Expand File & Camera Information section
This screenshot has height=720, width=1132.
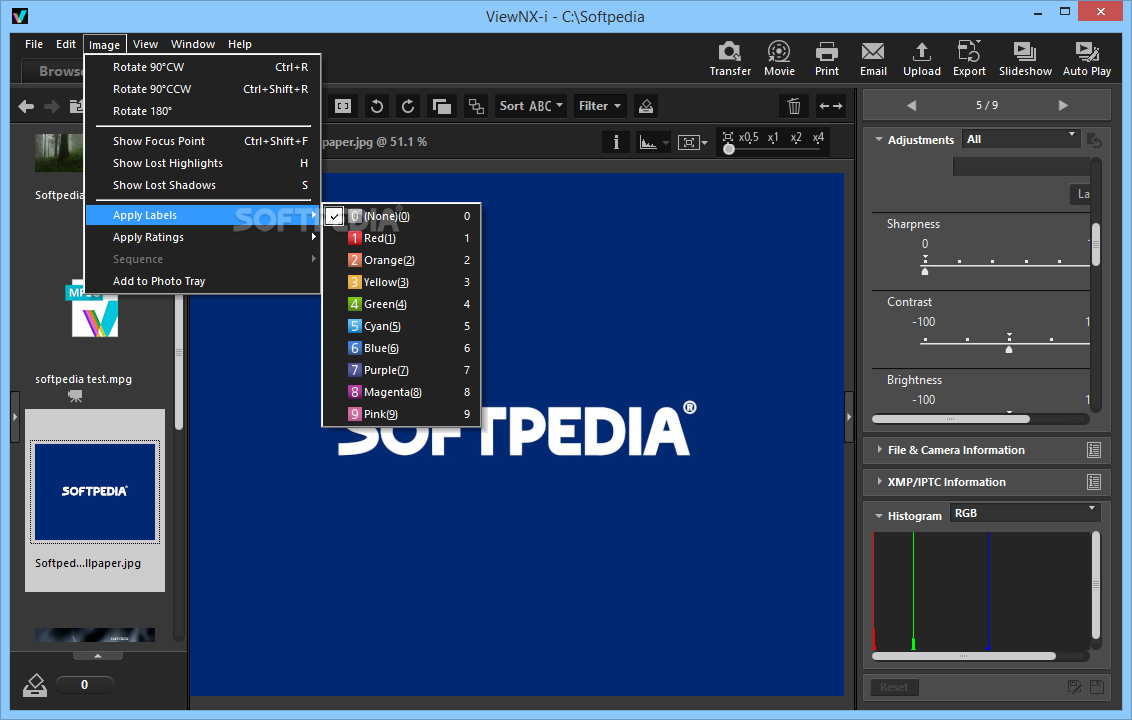point(879,449)
